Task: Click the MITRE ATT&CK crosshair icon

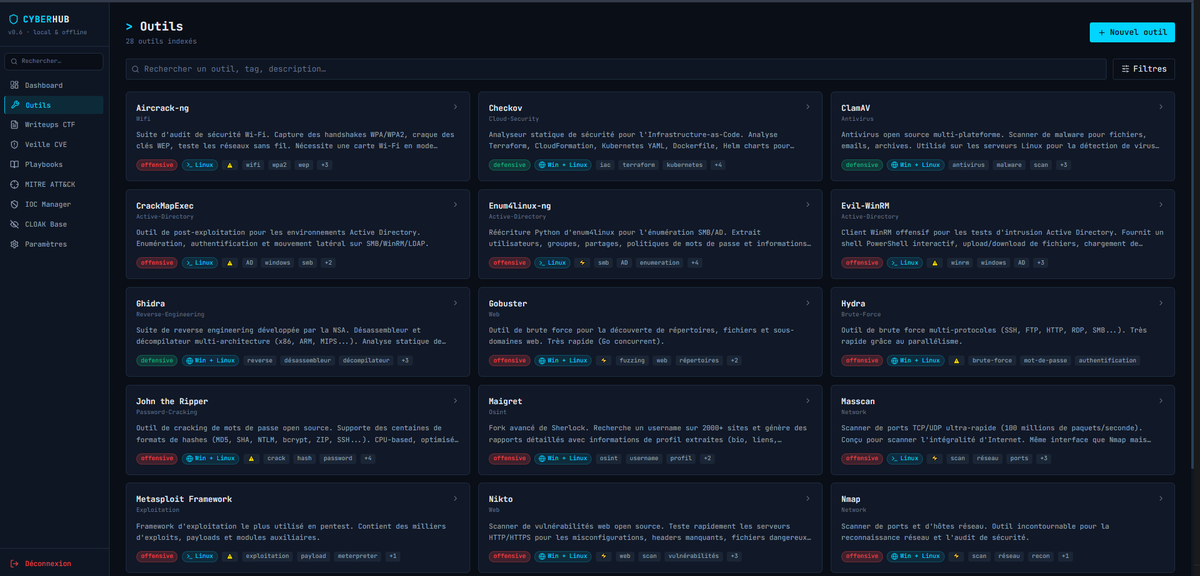Action: click(x=15, y=184)
